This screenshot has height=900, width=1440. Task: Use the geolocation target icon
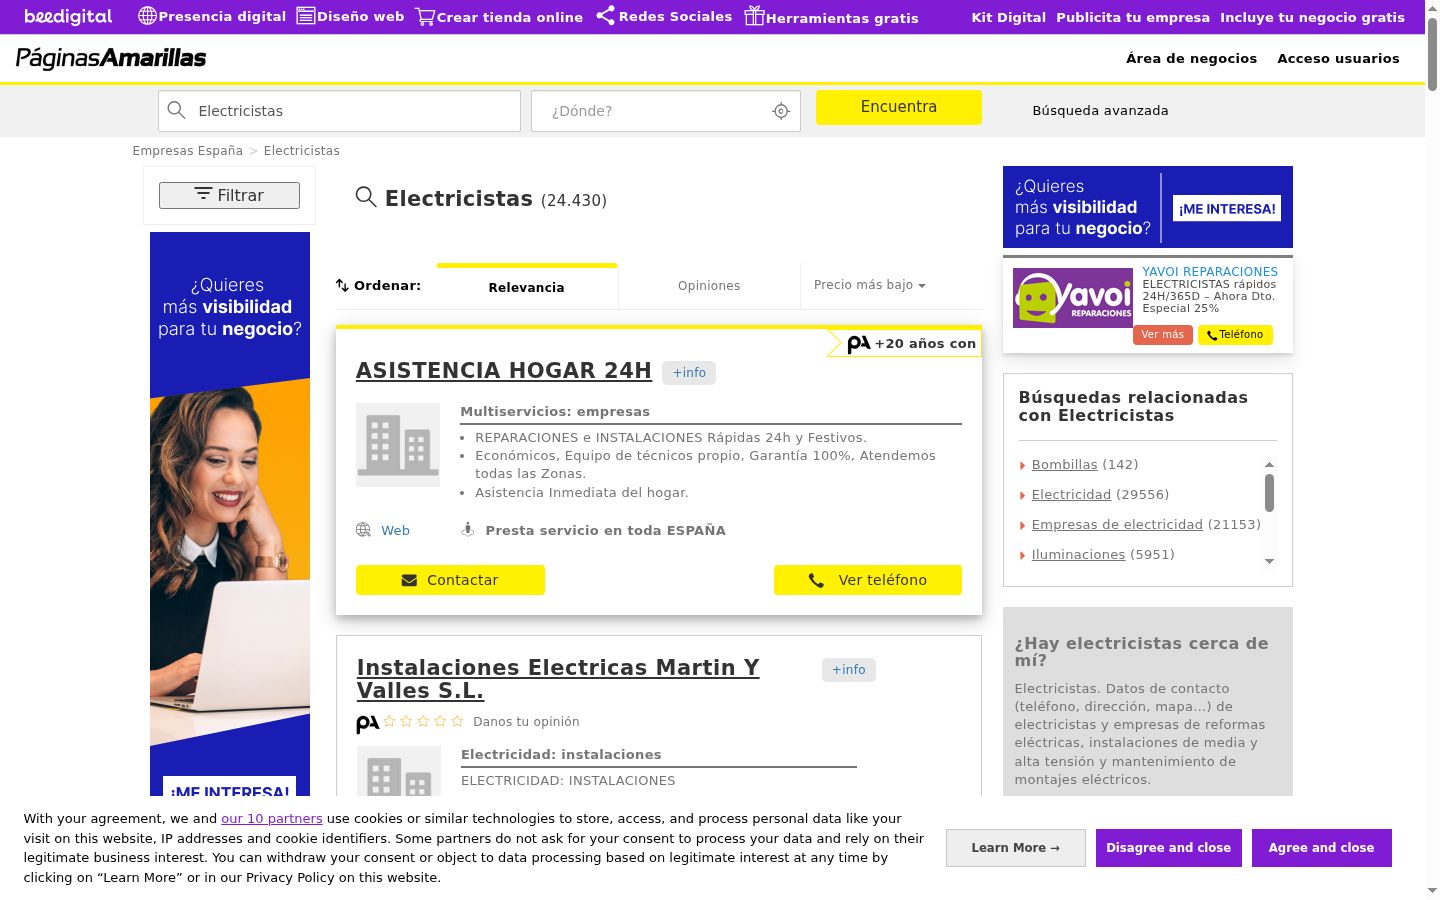tap(781, 111)
